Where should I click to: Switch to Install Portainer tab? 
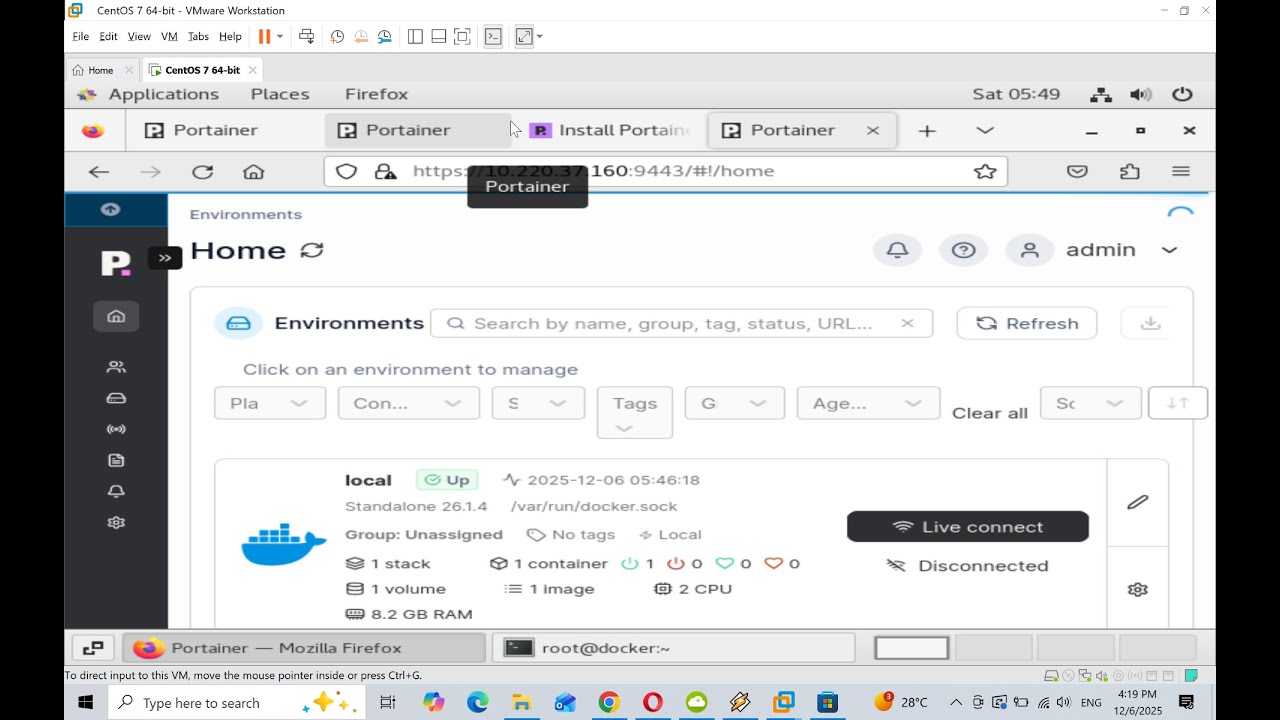click(x=611, y=130)
